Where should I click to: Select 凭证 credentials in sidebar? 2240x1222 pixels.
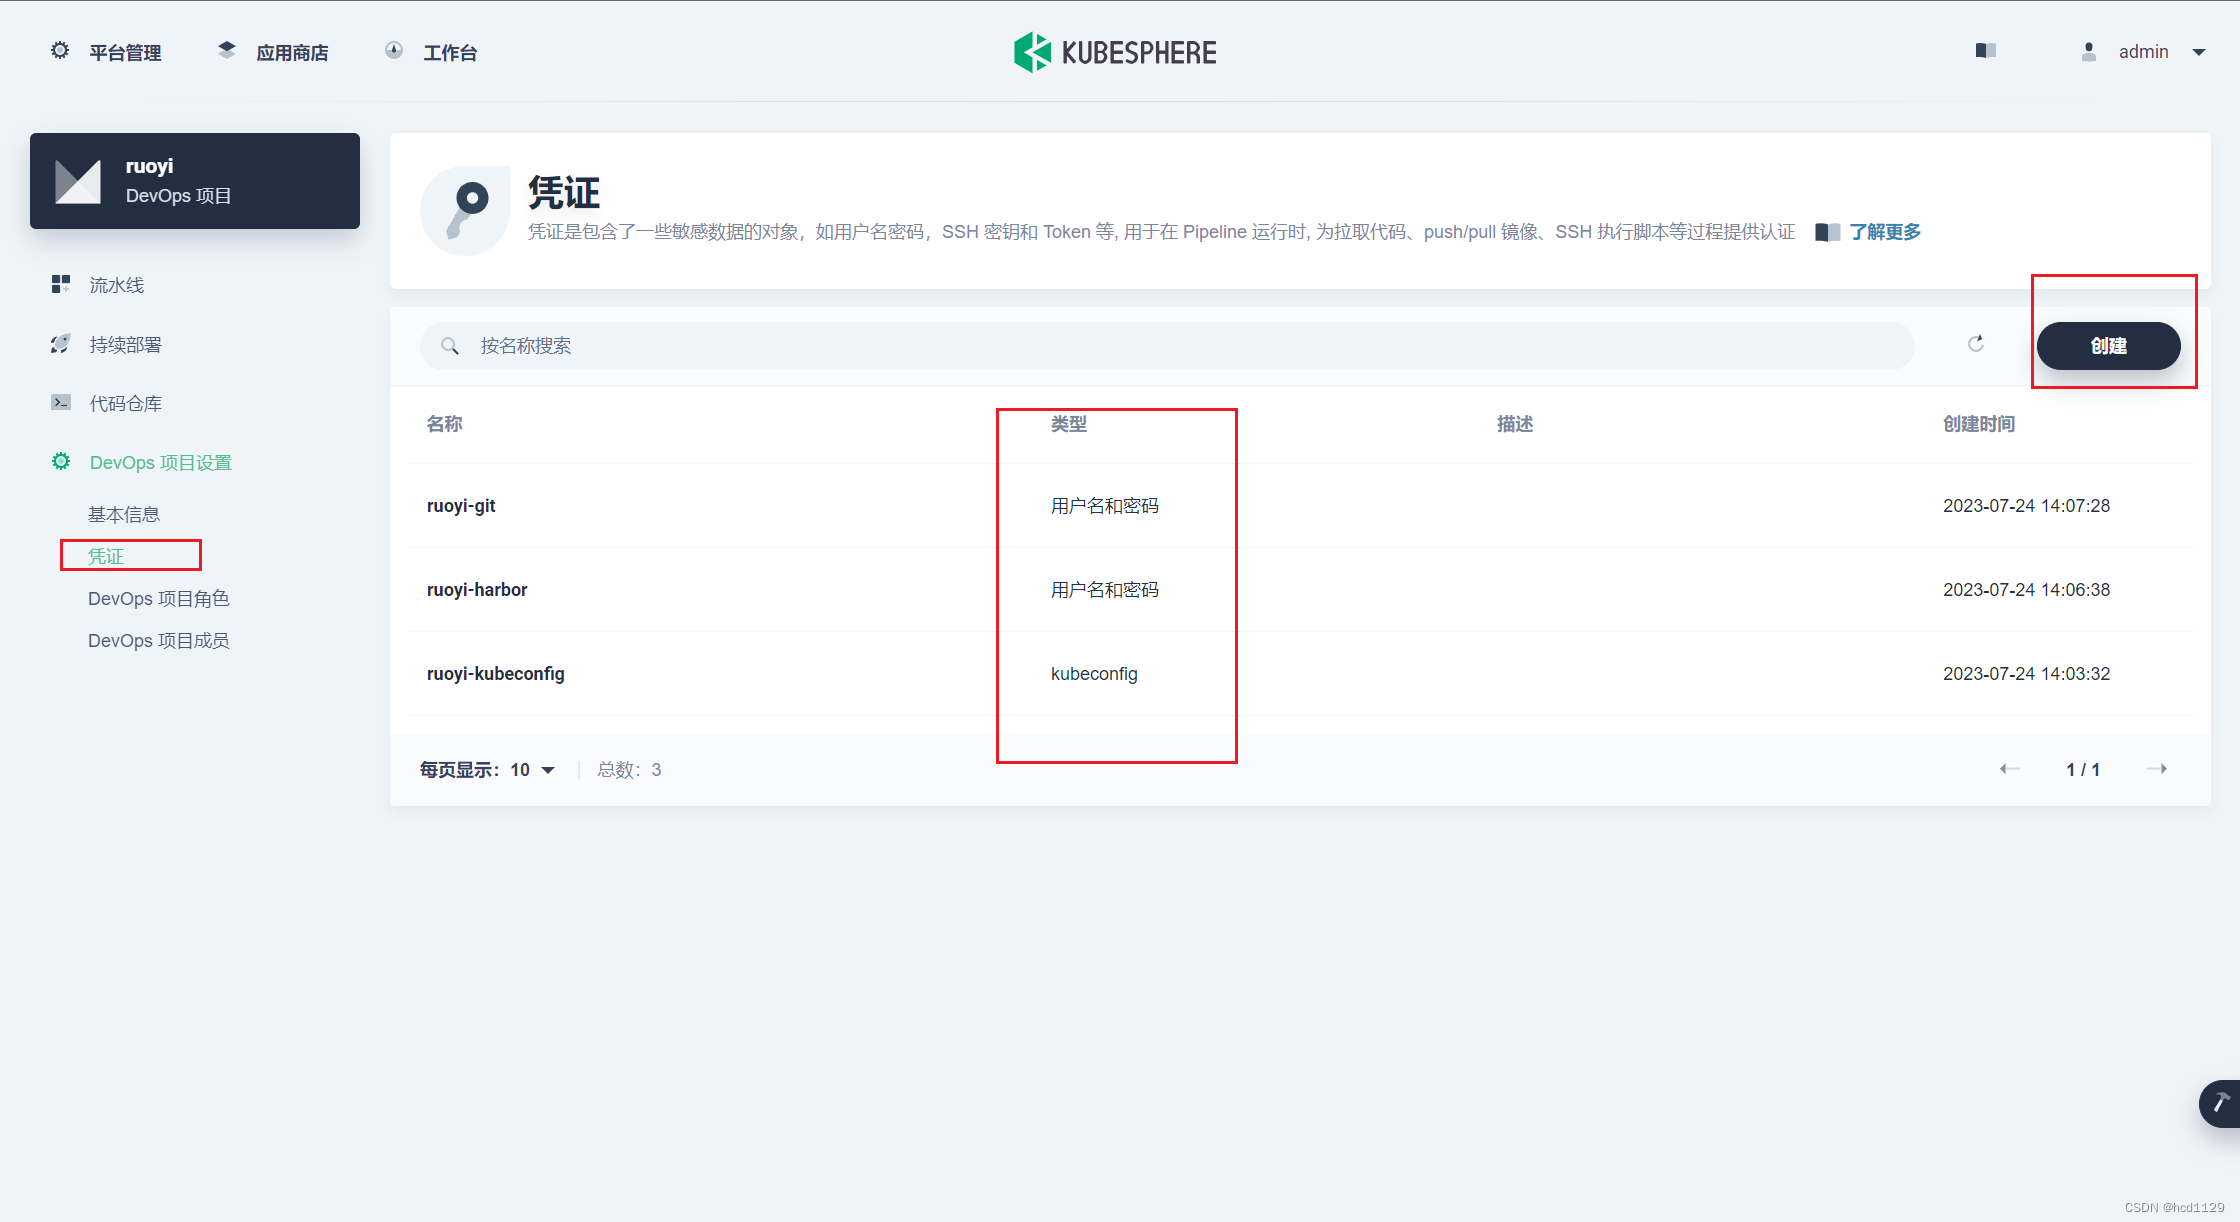point(106,556)
